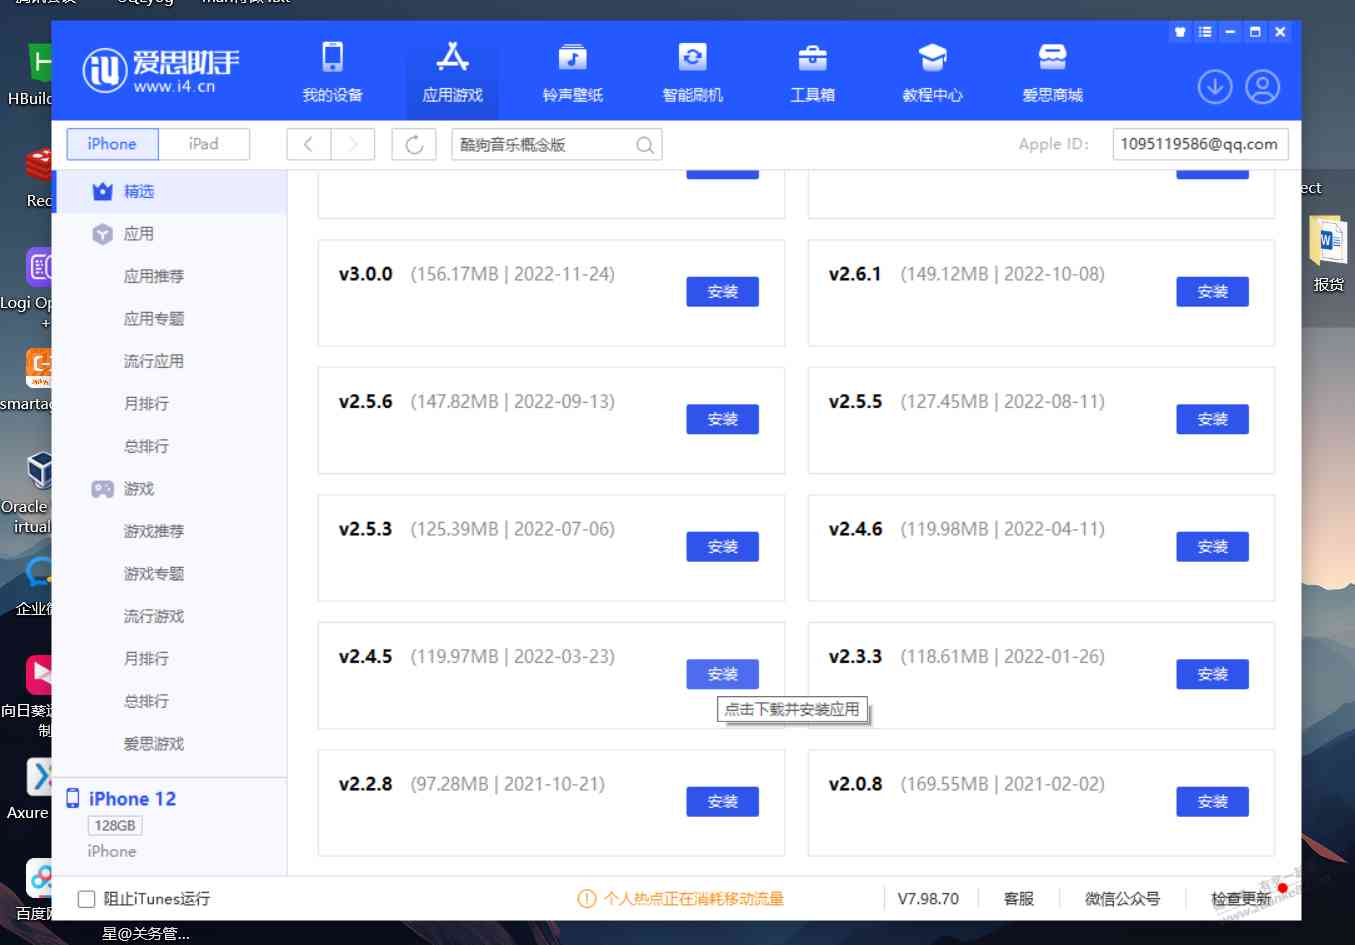
Task: Click the Apple ID input field
Action: [x=1200, y=144]
